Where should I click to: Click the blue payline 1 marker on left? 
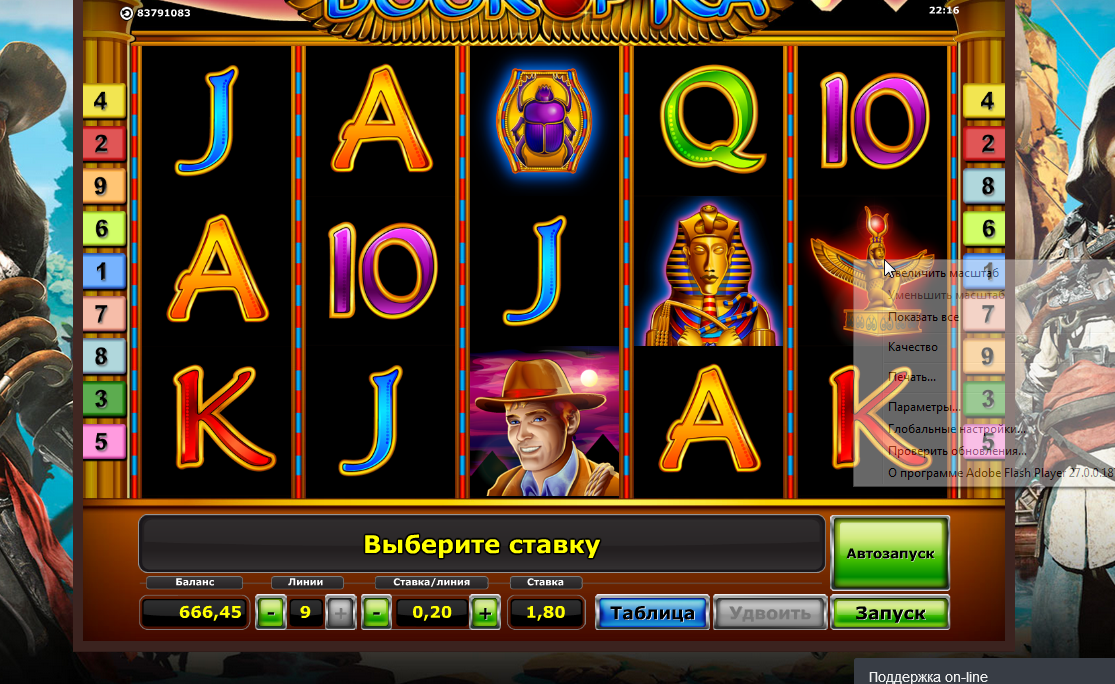(105, 271)
